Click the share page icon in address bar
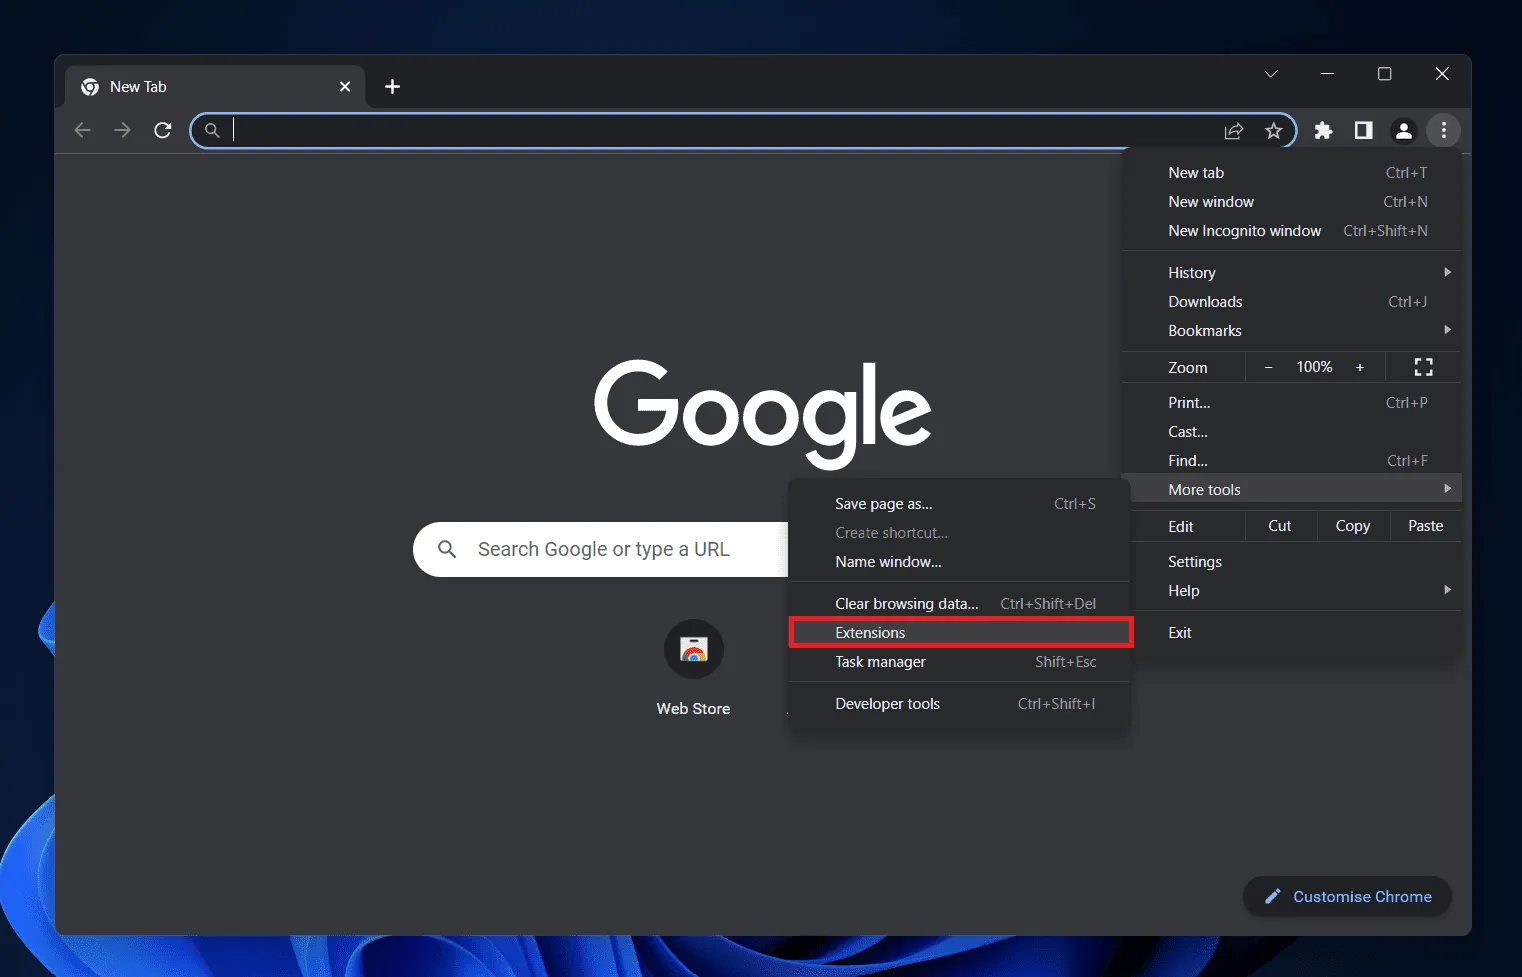 1234,131
